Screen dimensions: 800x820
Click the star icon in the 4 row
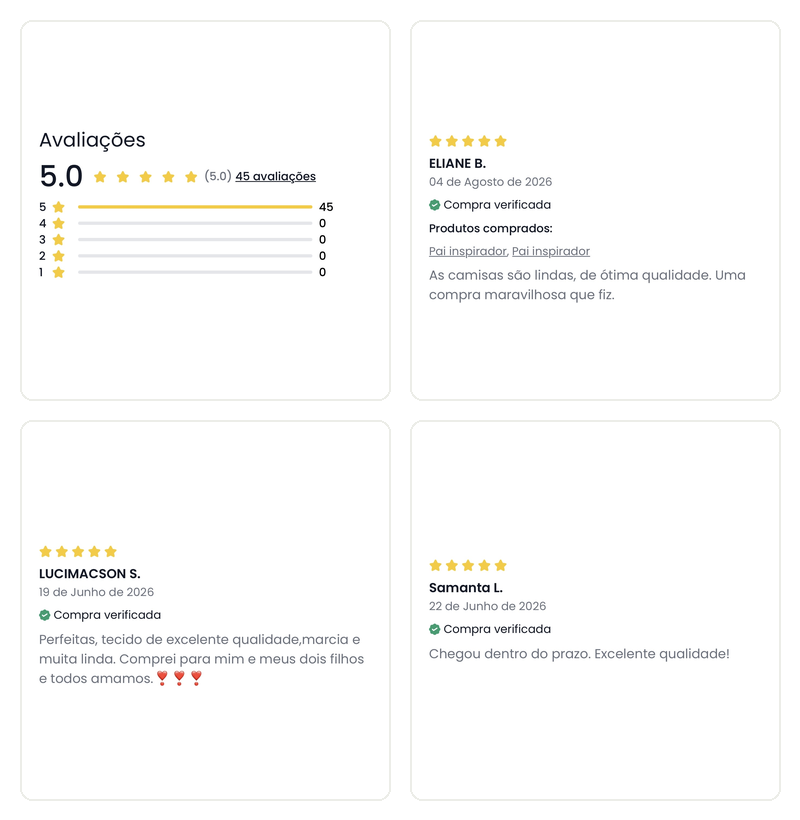(x=59, y=223)
